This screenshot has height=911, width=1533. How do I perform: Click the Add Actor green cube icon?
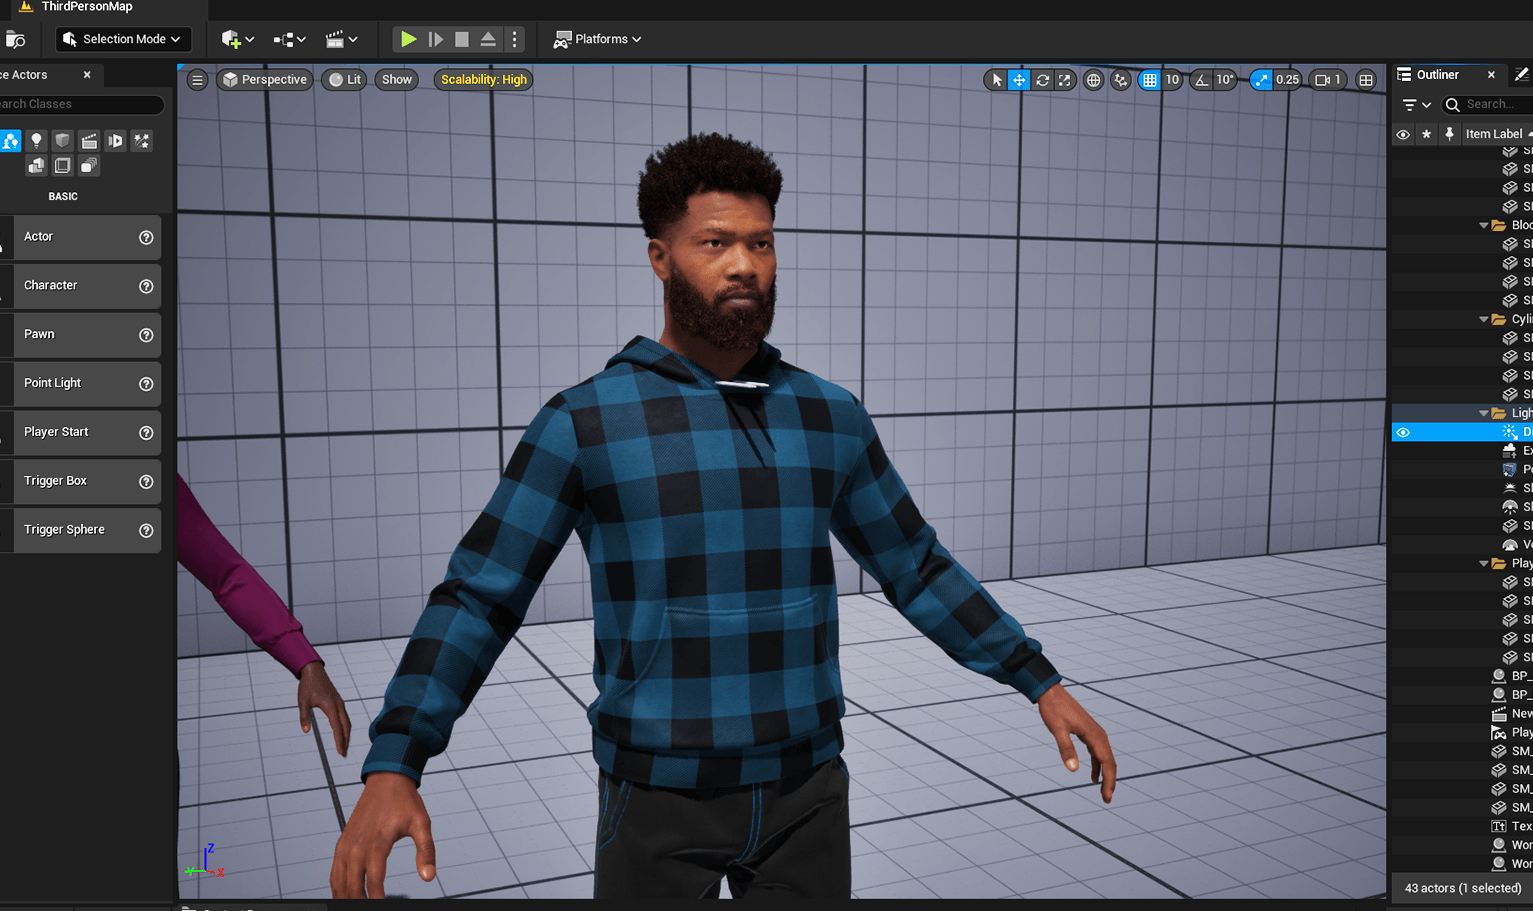tap(230, 39)
